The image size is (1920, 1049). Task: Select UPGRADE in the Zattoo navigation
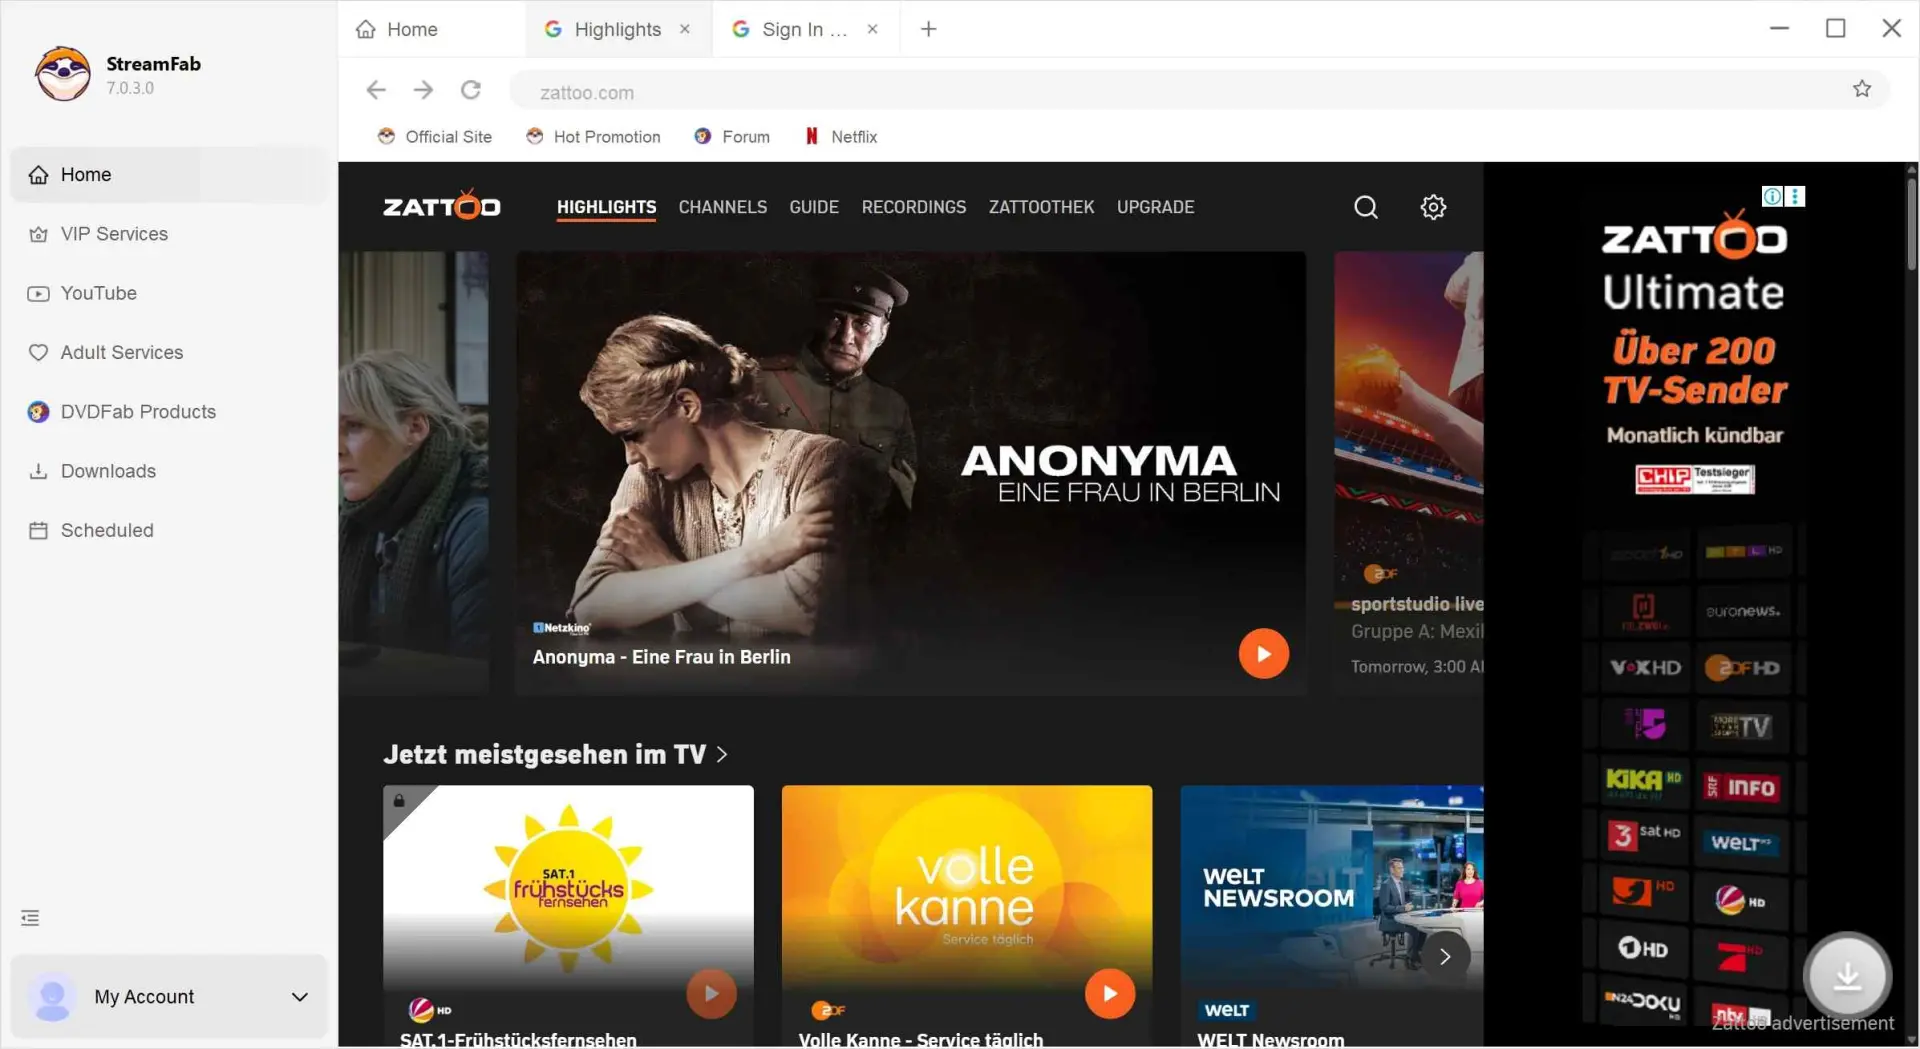(1155, 207)
